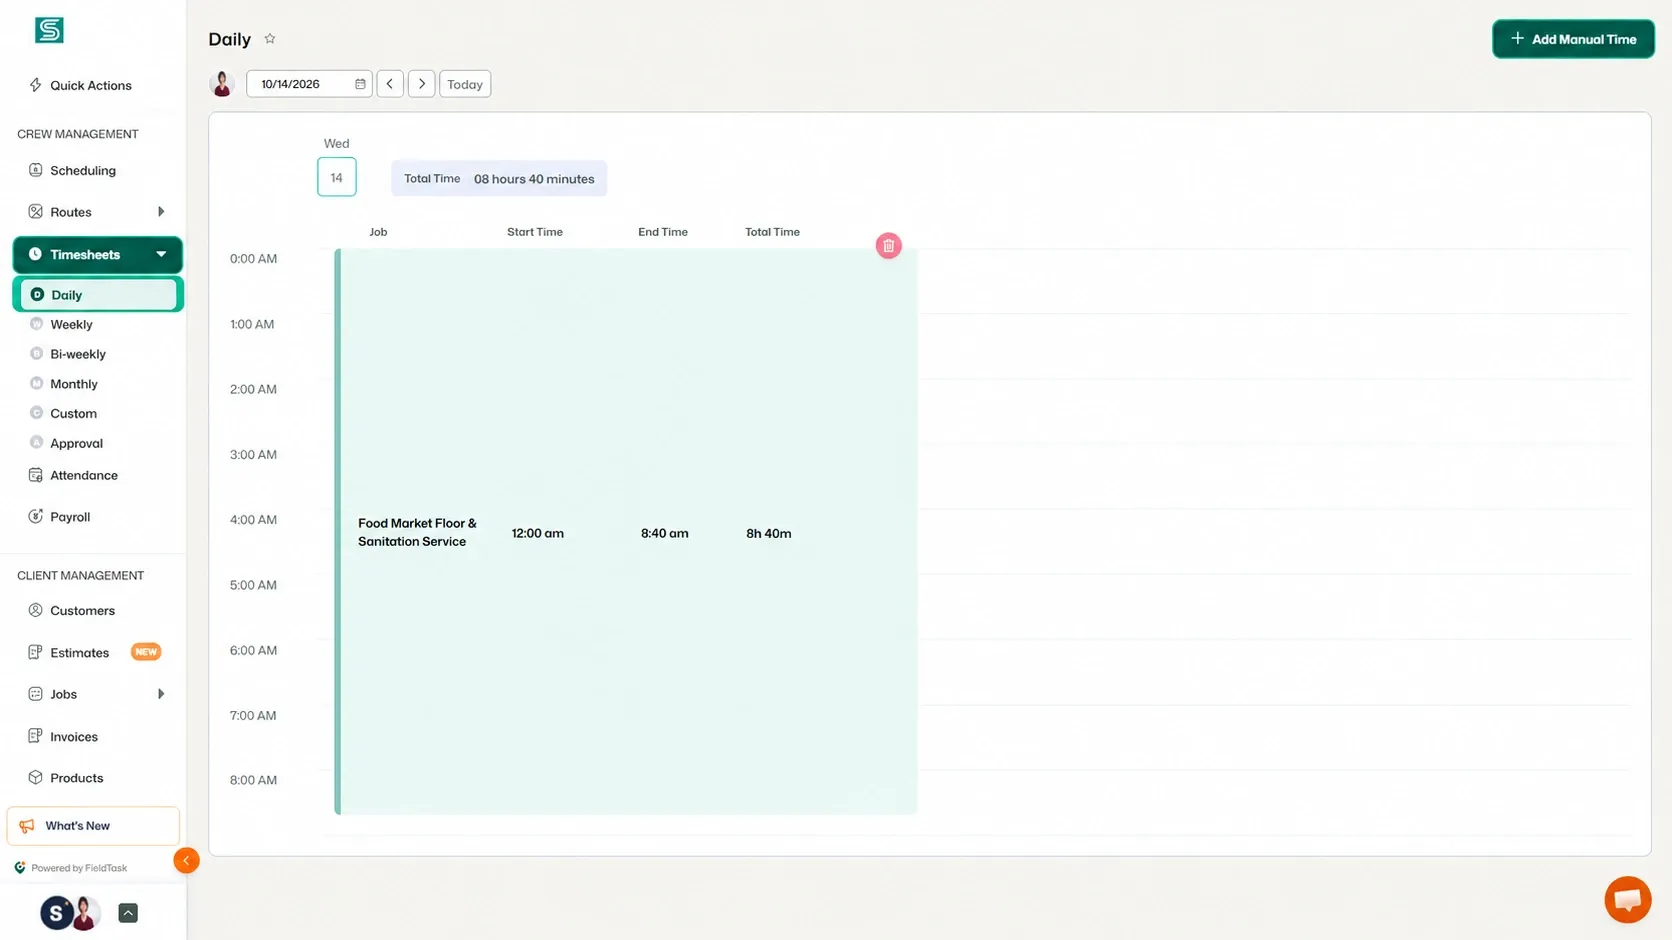Jump to Today
This screenshot has height=940, width=1672.
click(x=465, y=84)
